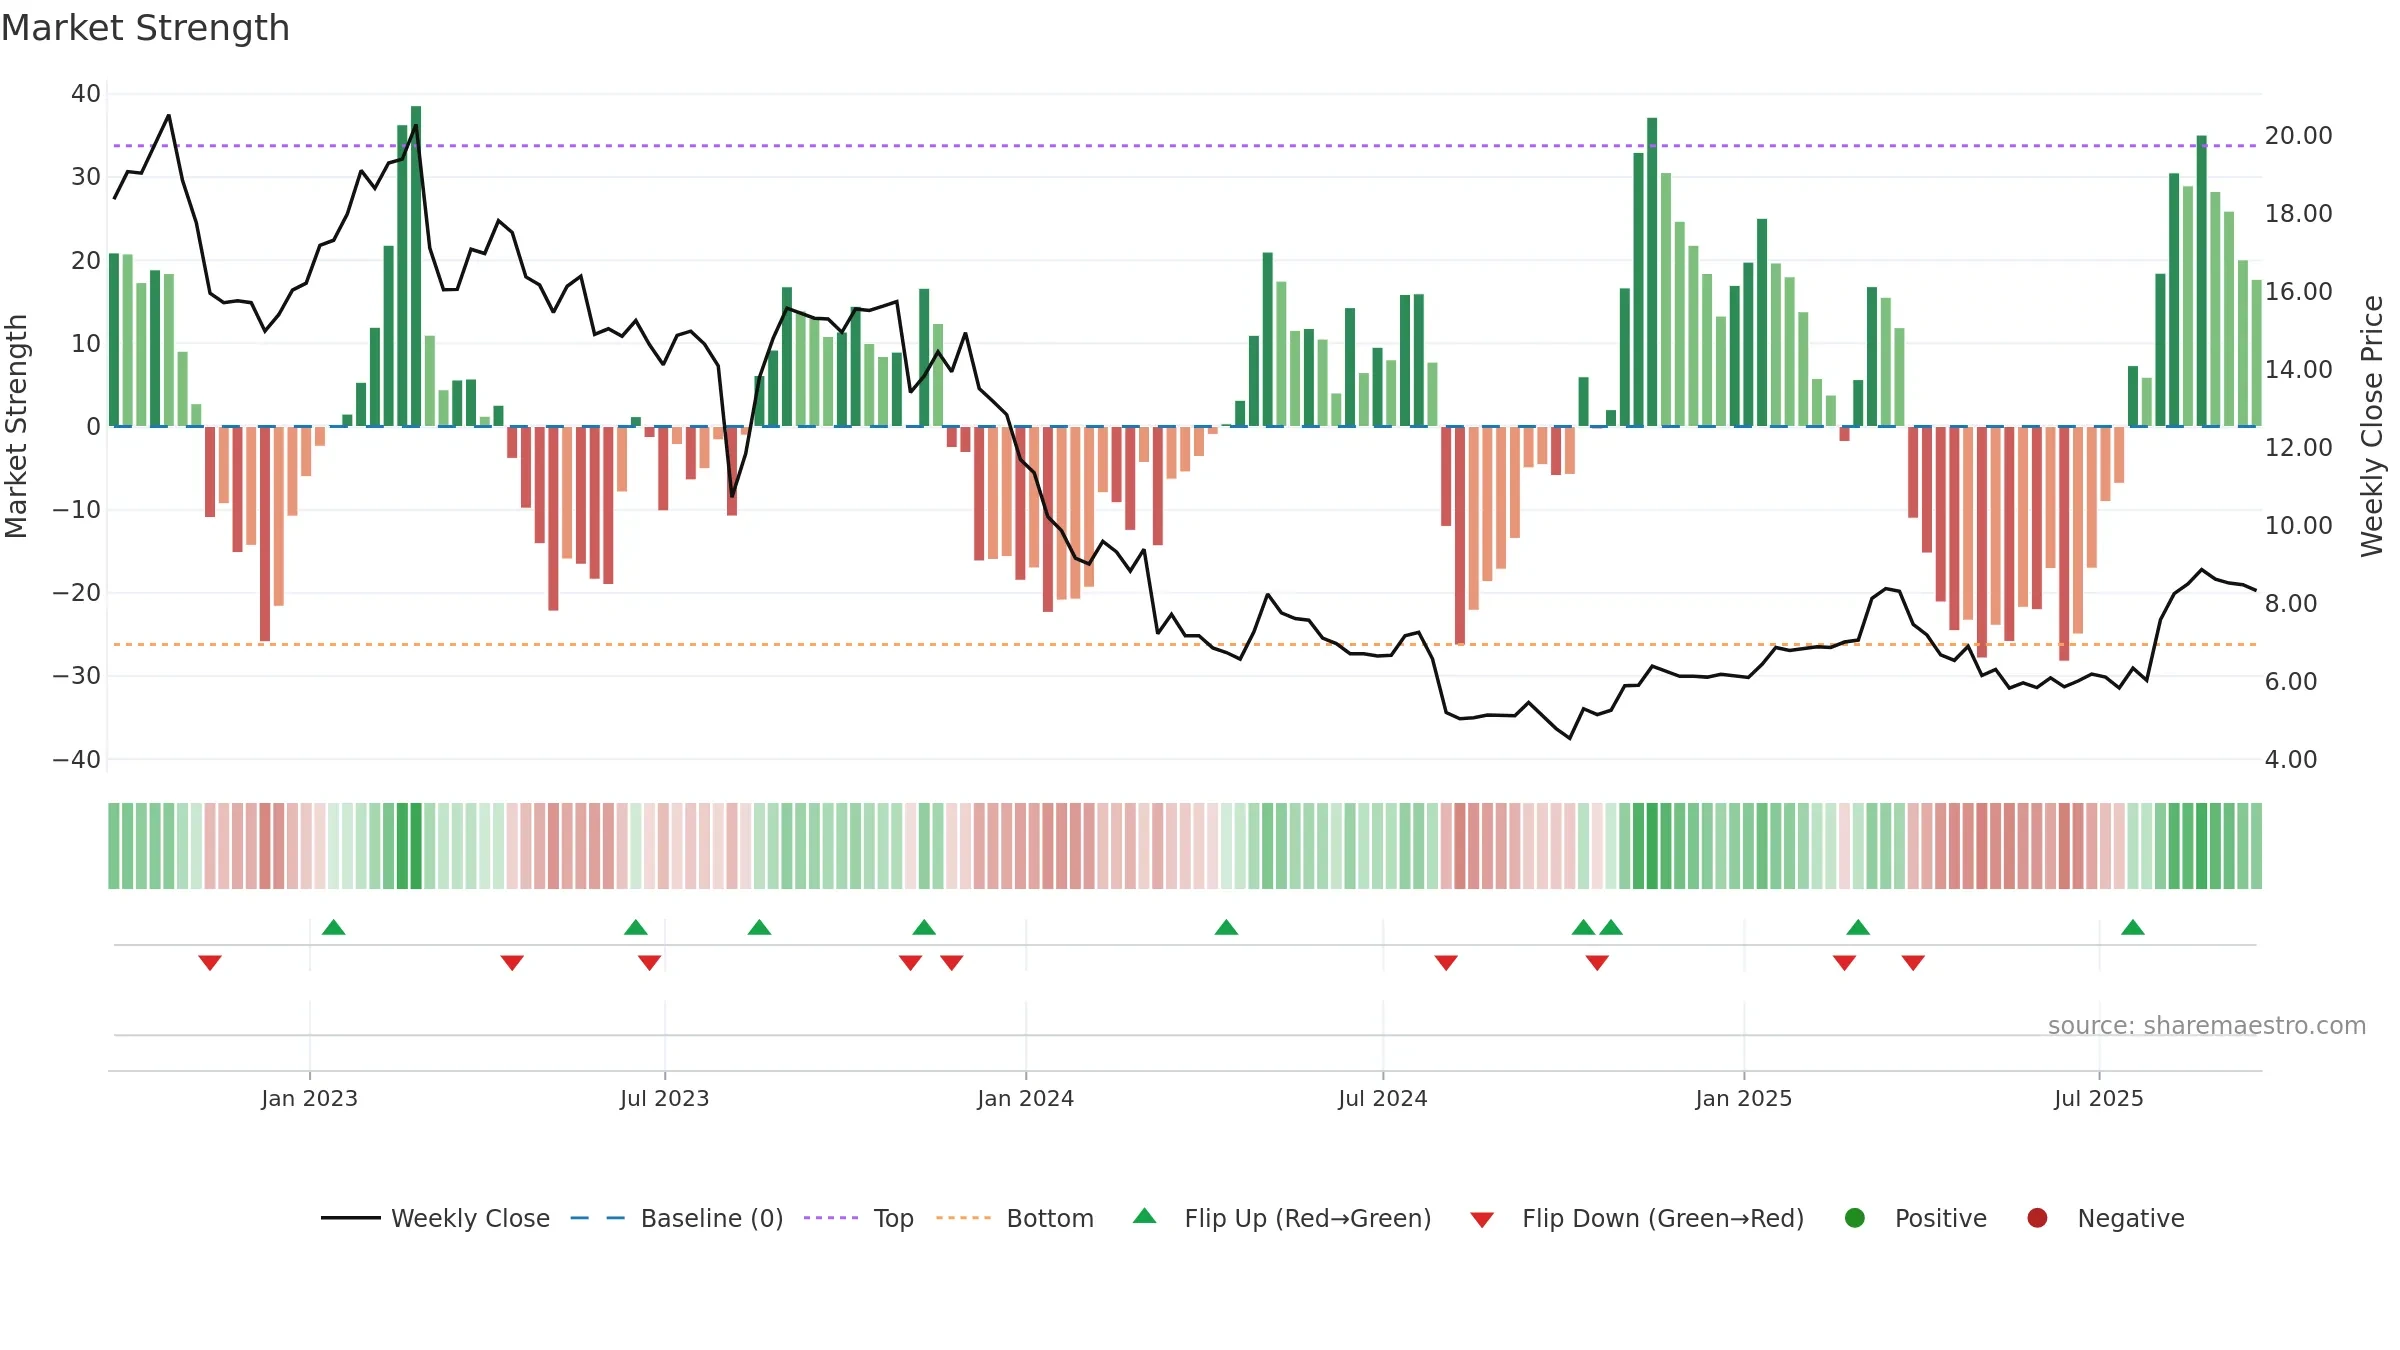Click the Jan 2023 axis label
Screen dimensions: 2400x1350
click(309, 1098)
